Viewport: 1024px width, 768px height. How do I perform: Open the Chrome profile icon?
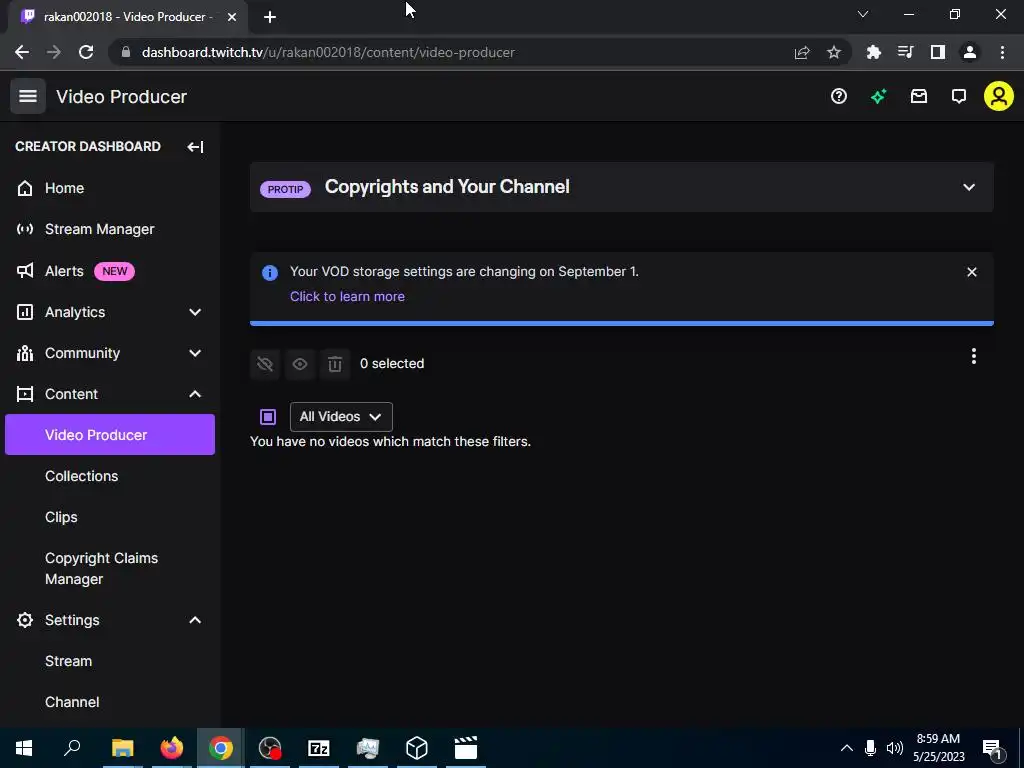tap(970, 52)
